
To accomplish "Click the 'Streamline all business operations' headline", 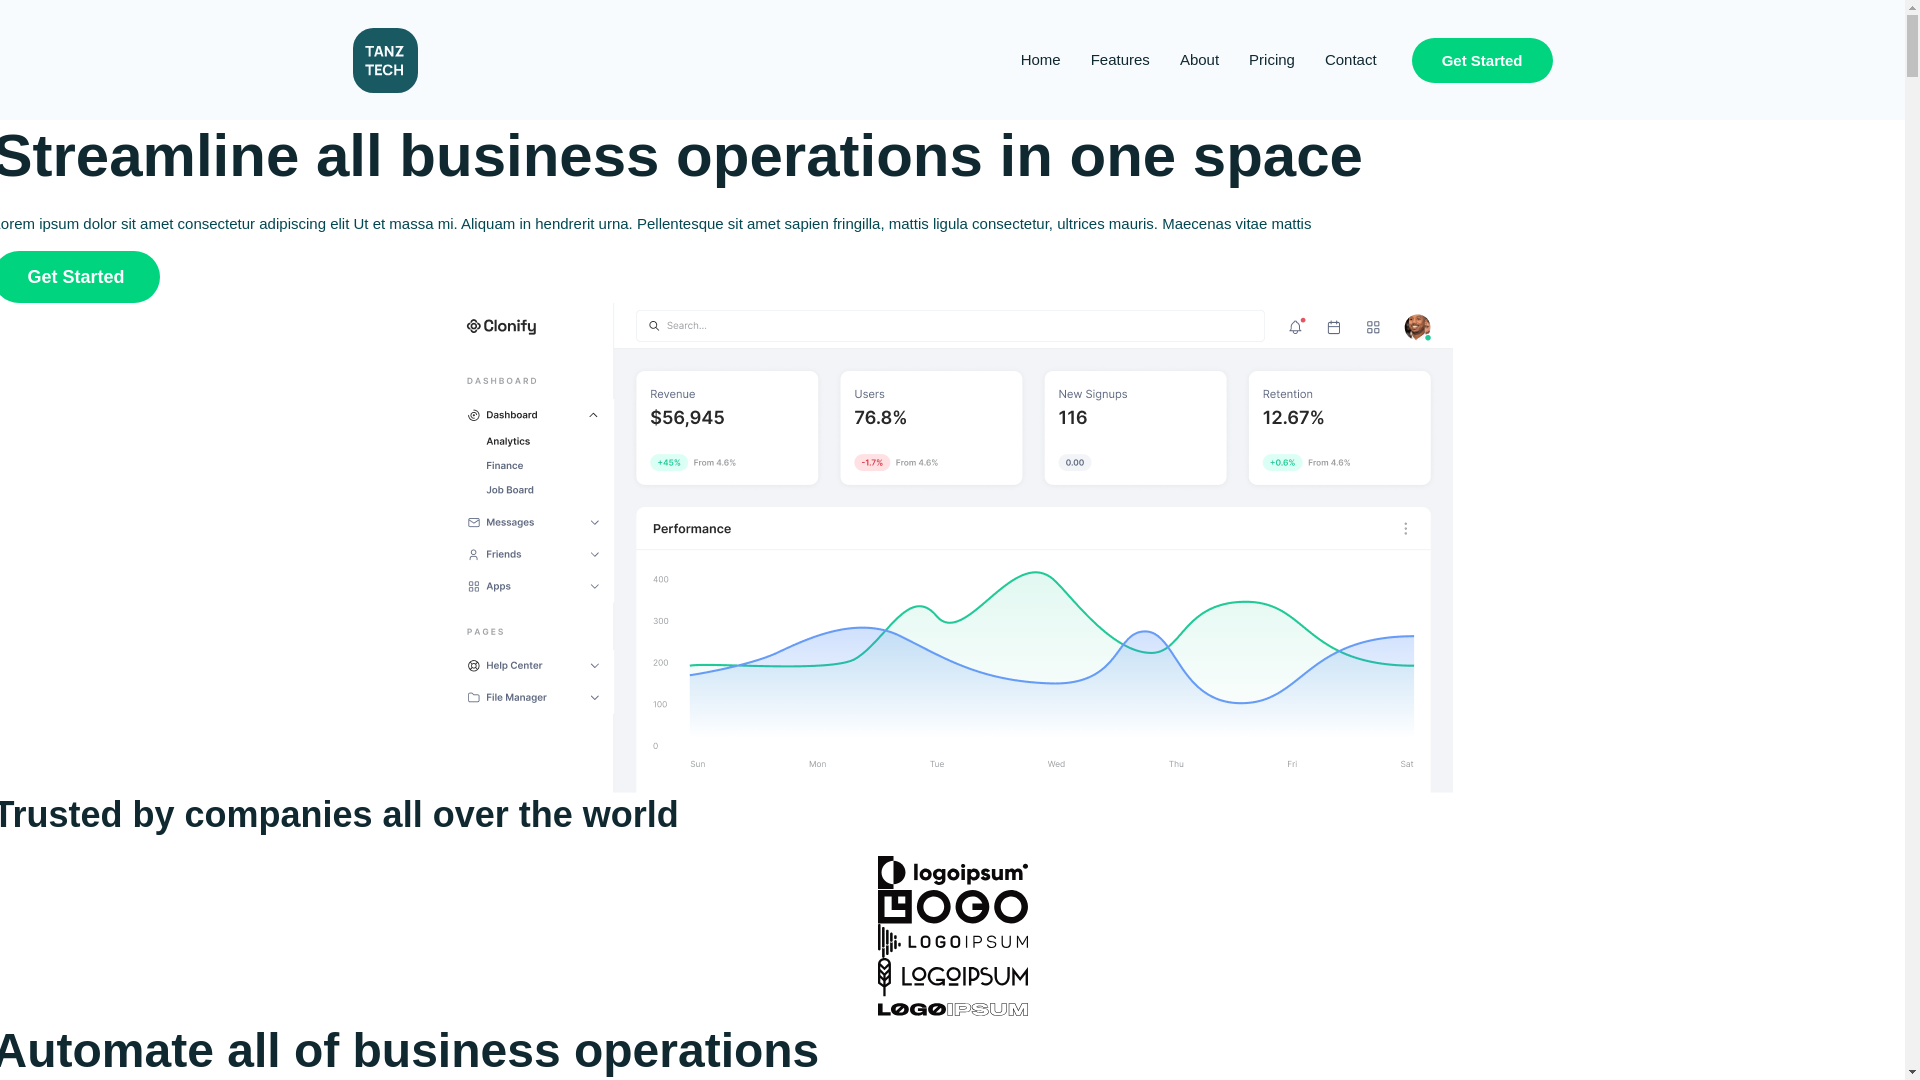I will click(x=680, y=156).
